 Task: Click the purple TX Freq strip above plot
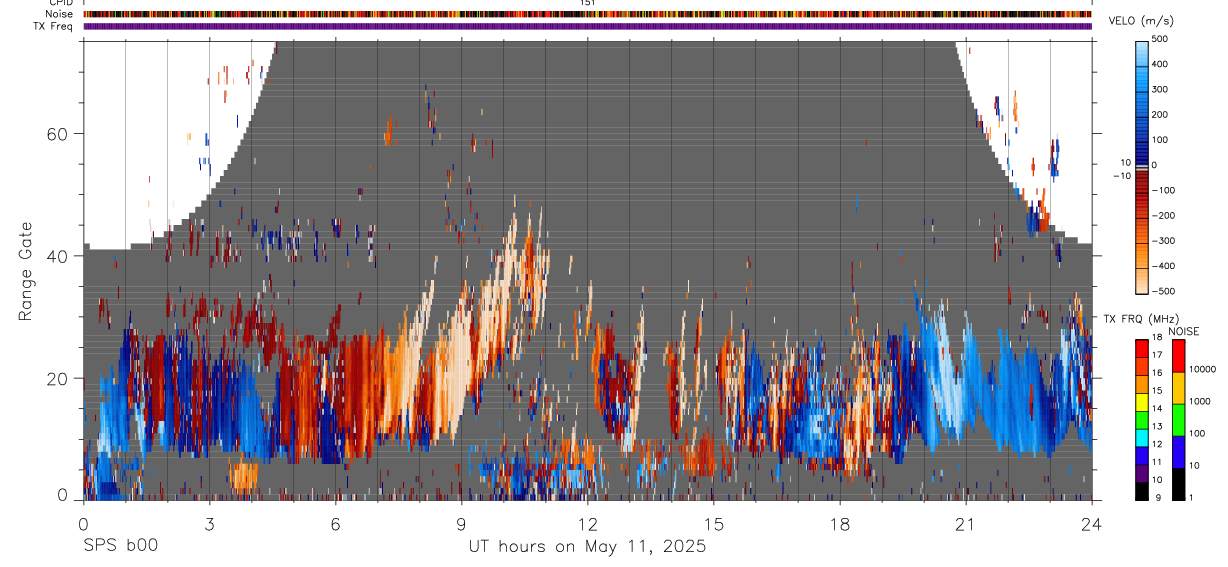588,26
